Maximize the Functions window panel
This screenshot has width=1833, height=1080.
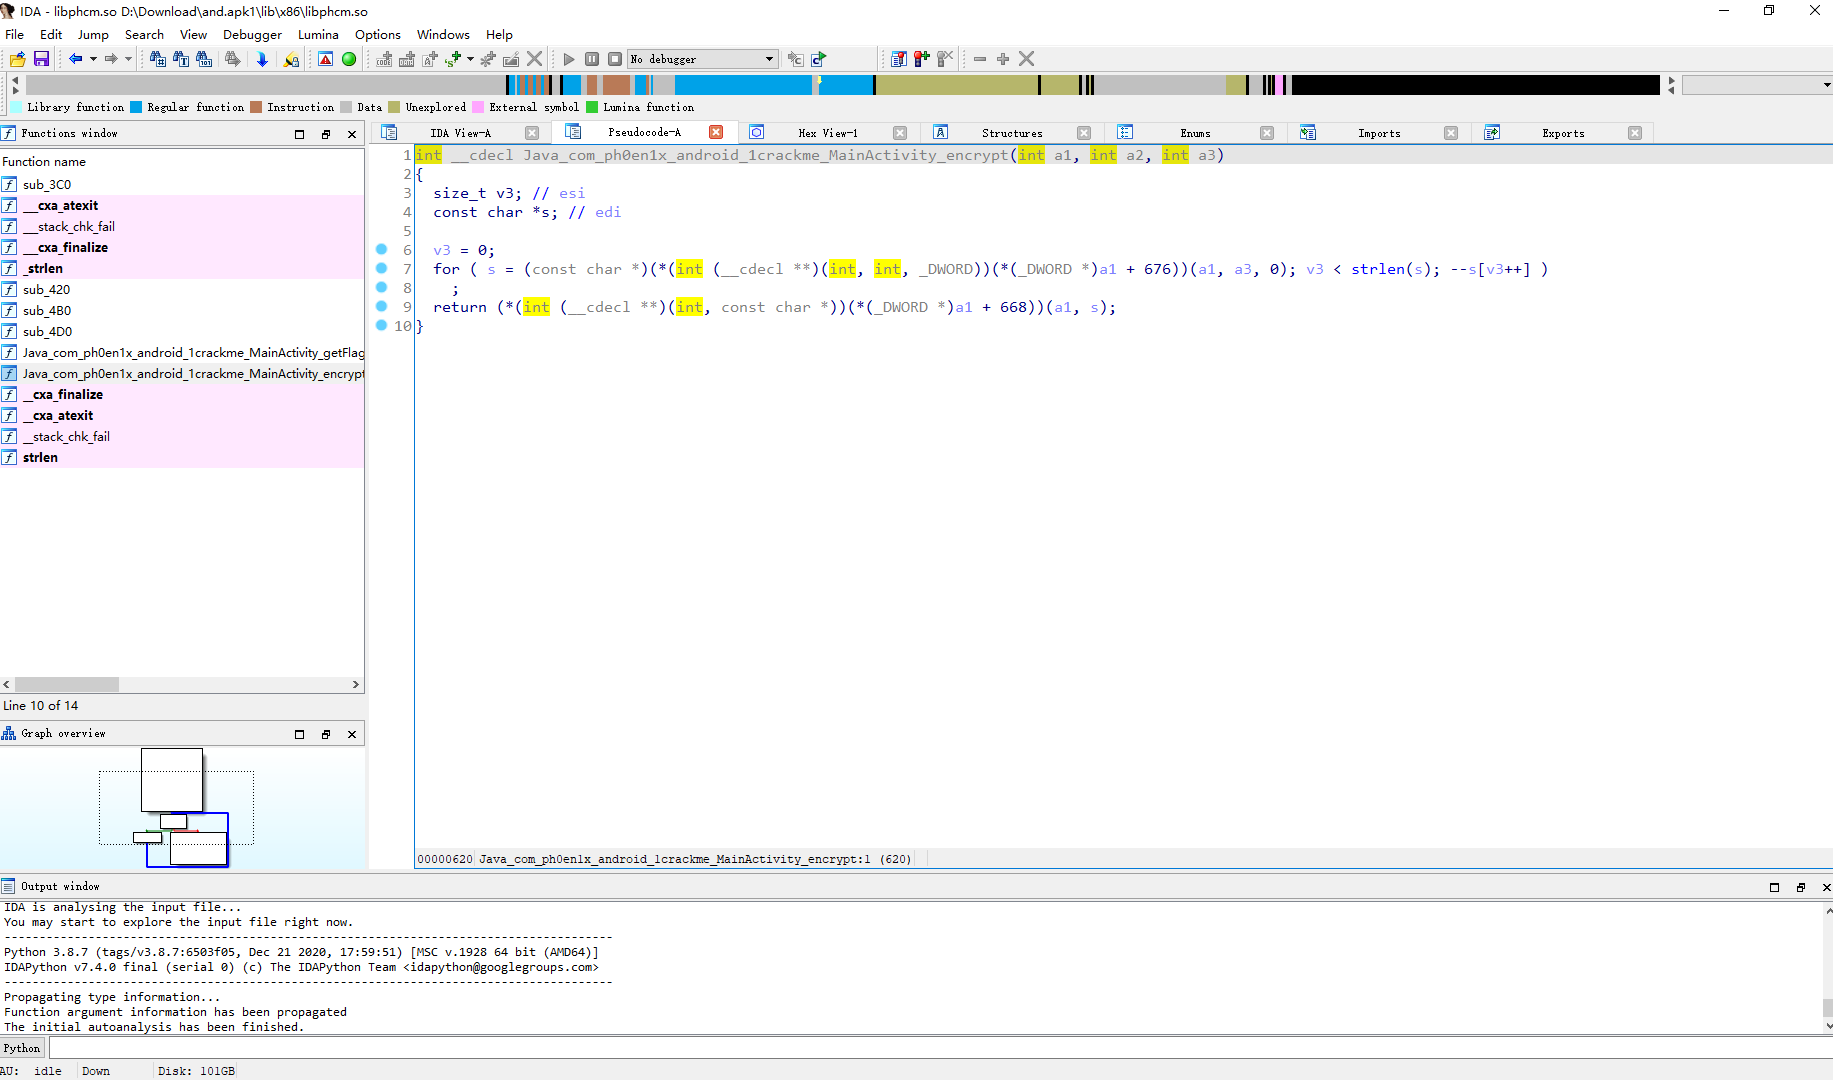point(300,134)
